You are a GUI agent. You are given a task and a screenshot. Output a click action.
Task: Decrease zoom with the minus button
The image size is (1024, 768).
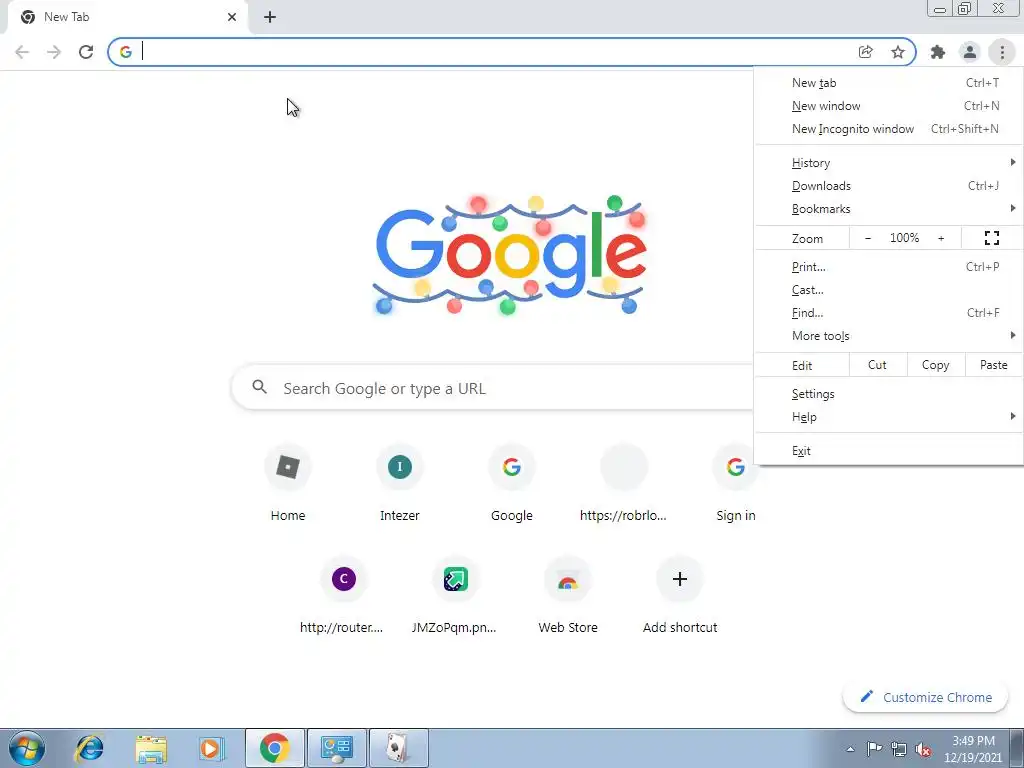click(868, 238)
